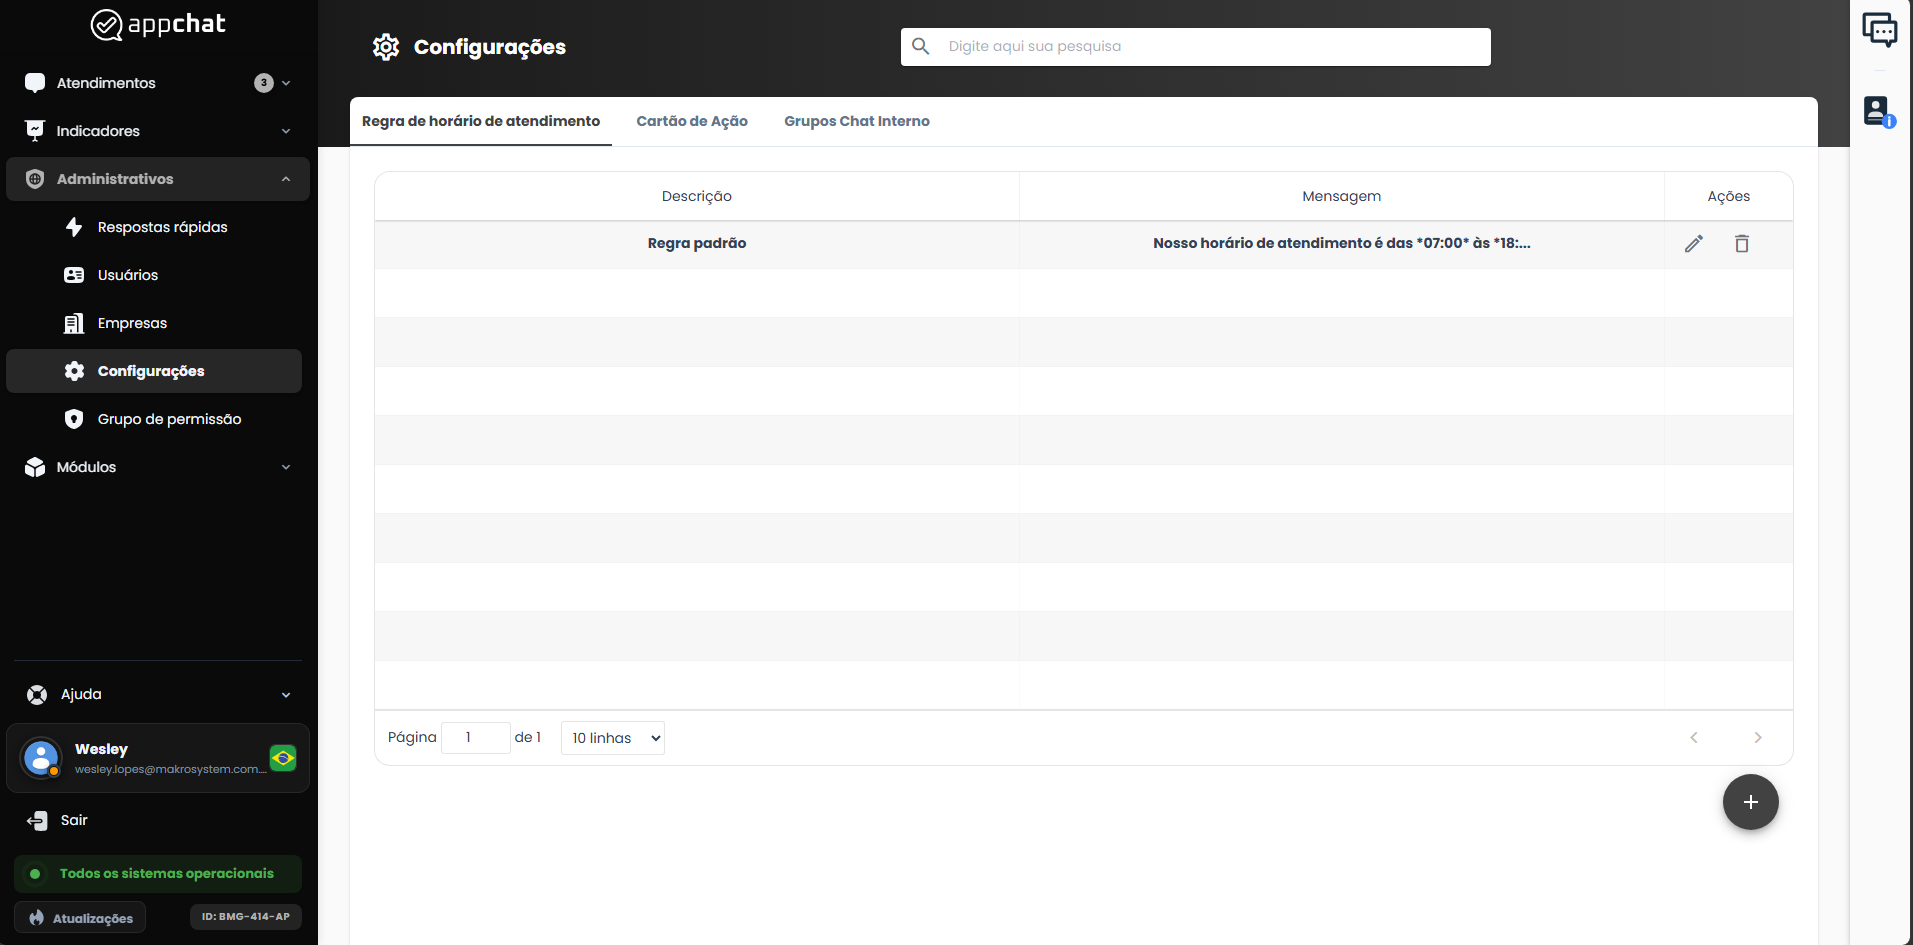Click the search magnifier icon
This screenshot has width=1913, height=945.
(x=921, y=46)
